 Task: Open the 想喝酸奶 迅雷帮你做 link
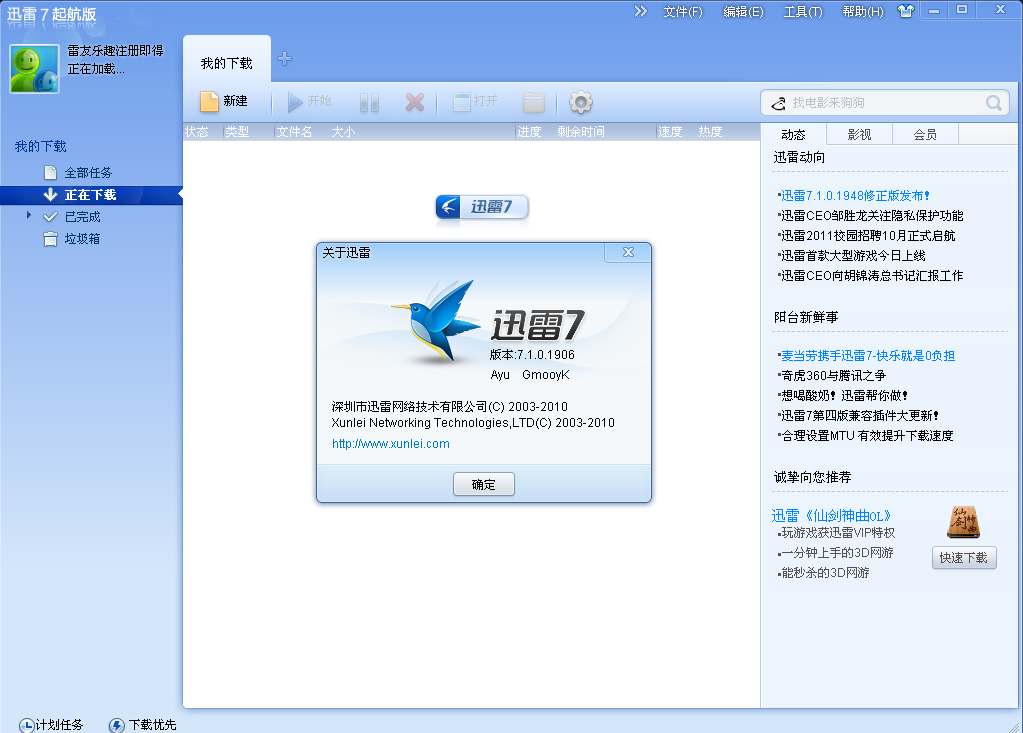click(x=844, y=395)
